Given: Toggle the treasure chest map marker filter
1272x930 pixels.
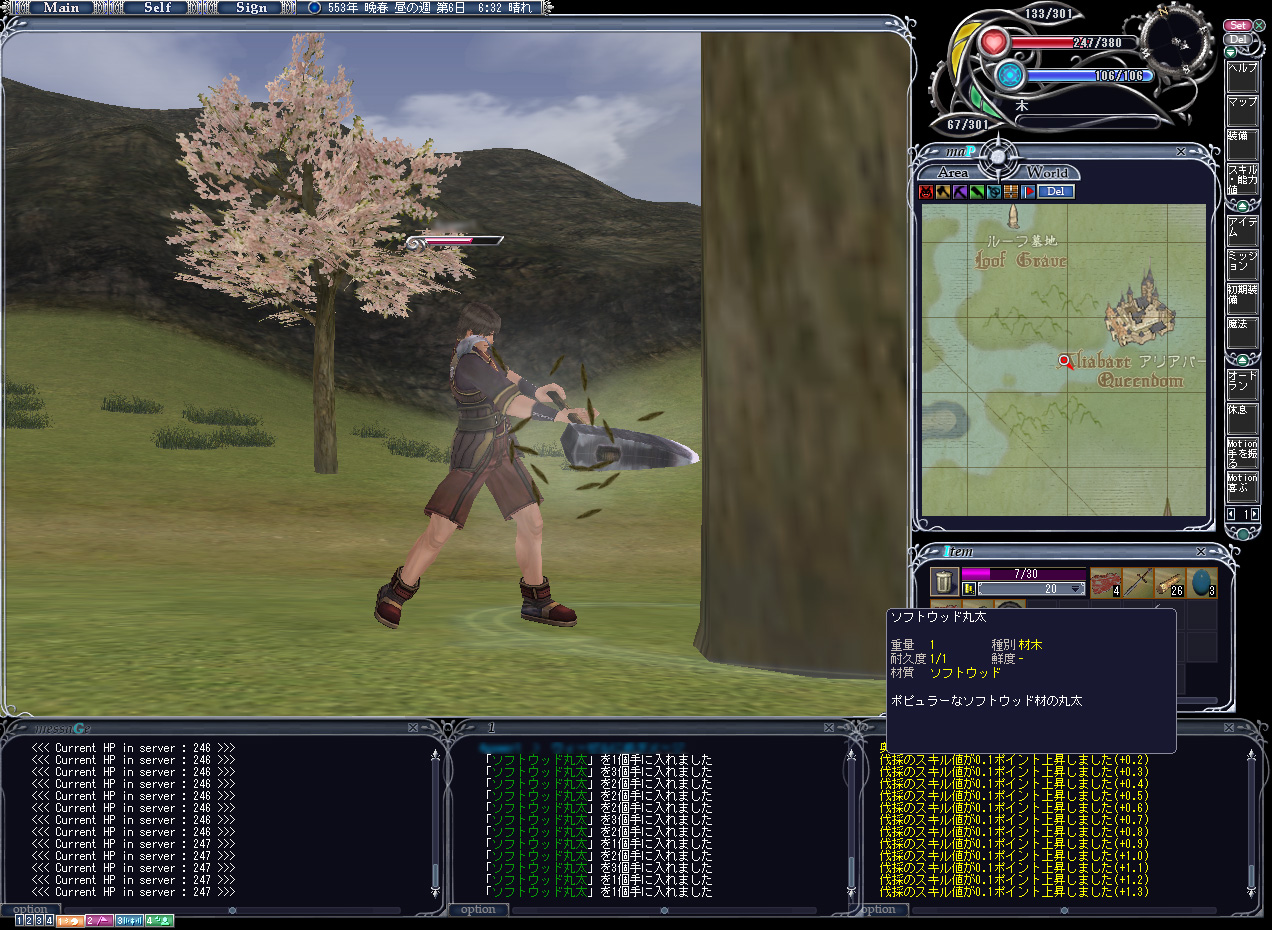Looking at the screenshot, I should click(1010, 192).
